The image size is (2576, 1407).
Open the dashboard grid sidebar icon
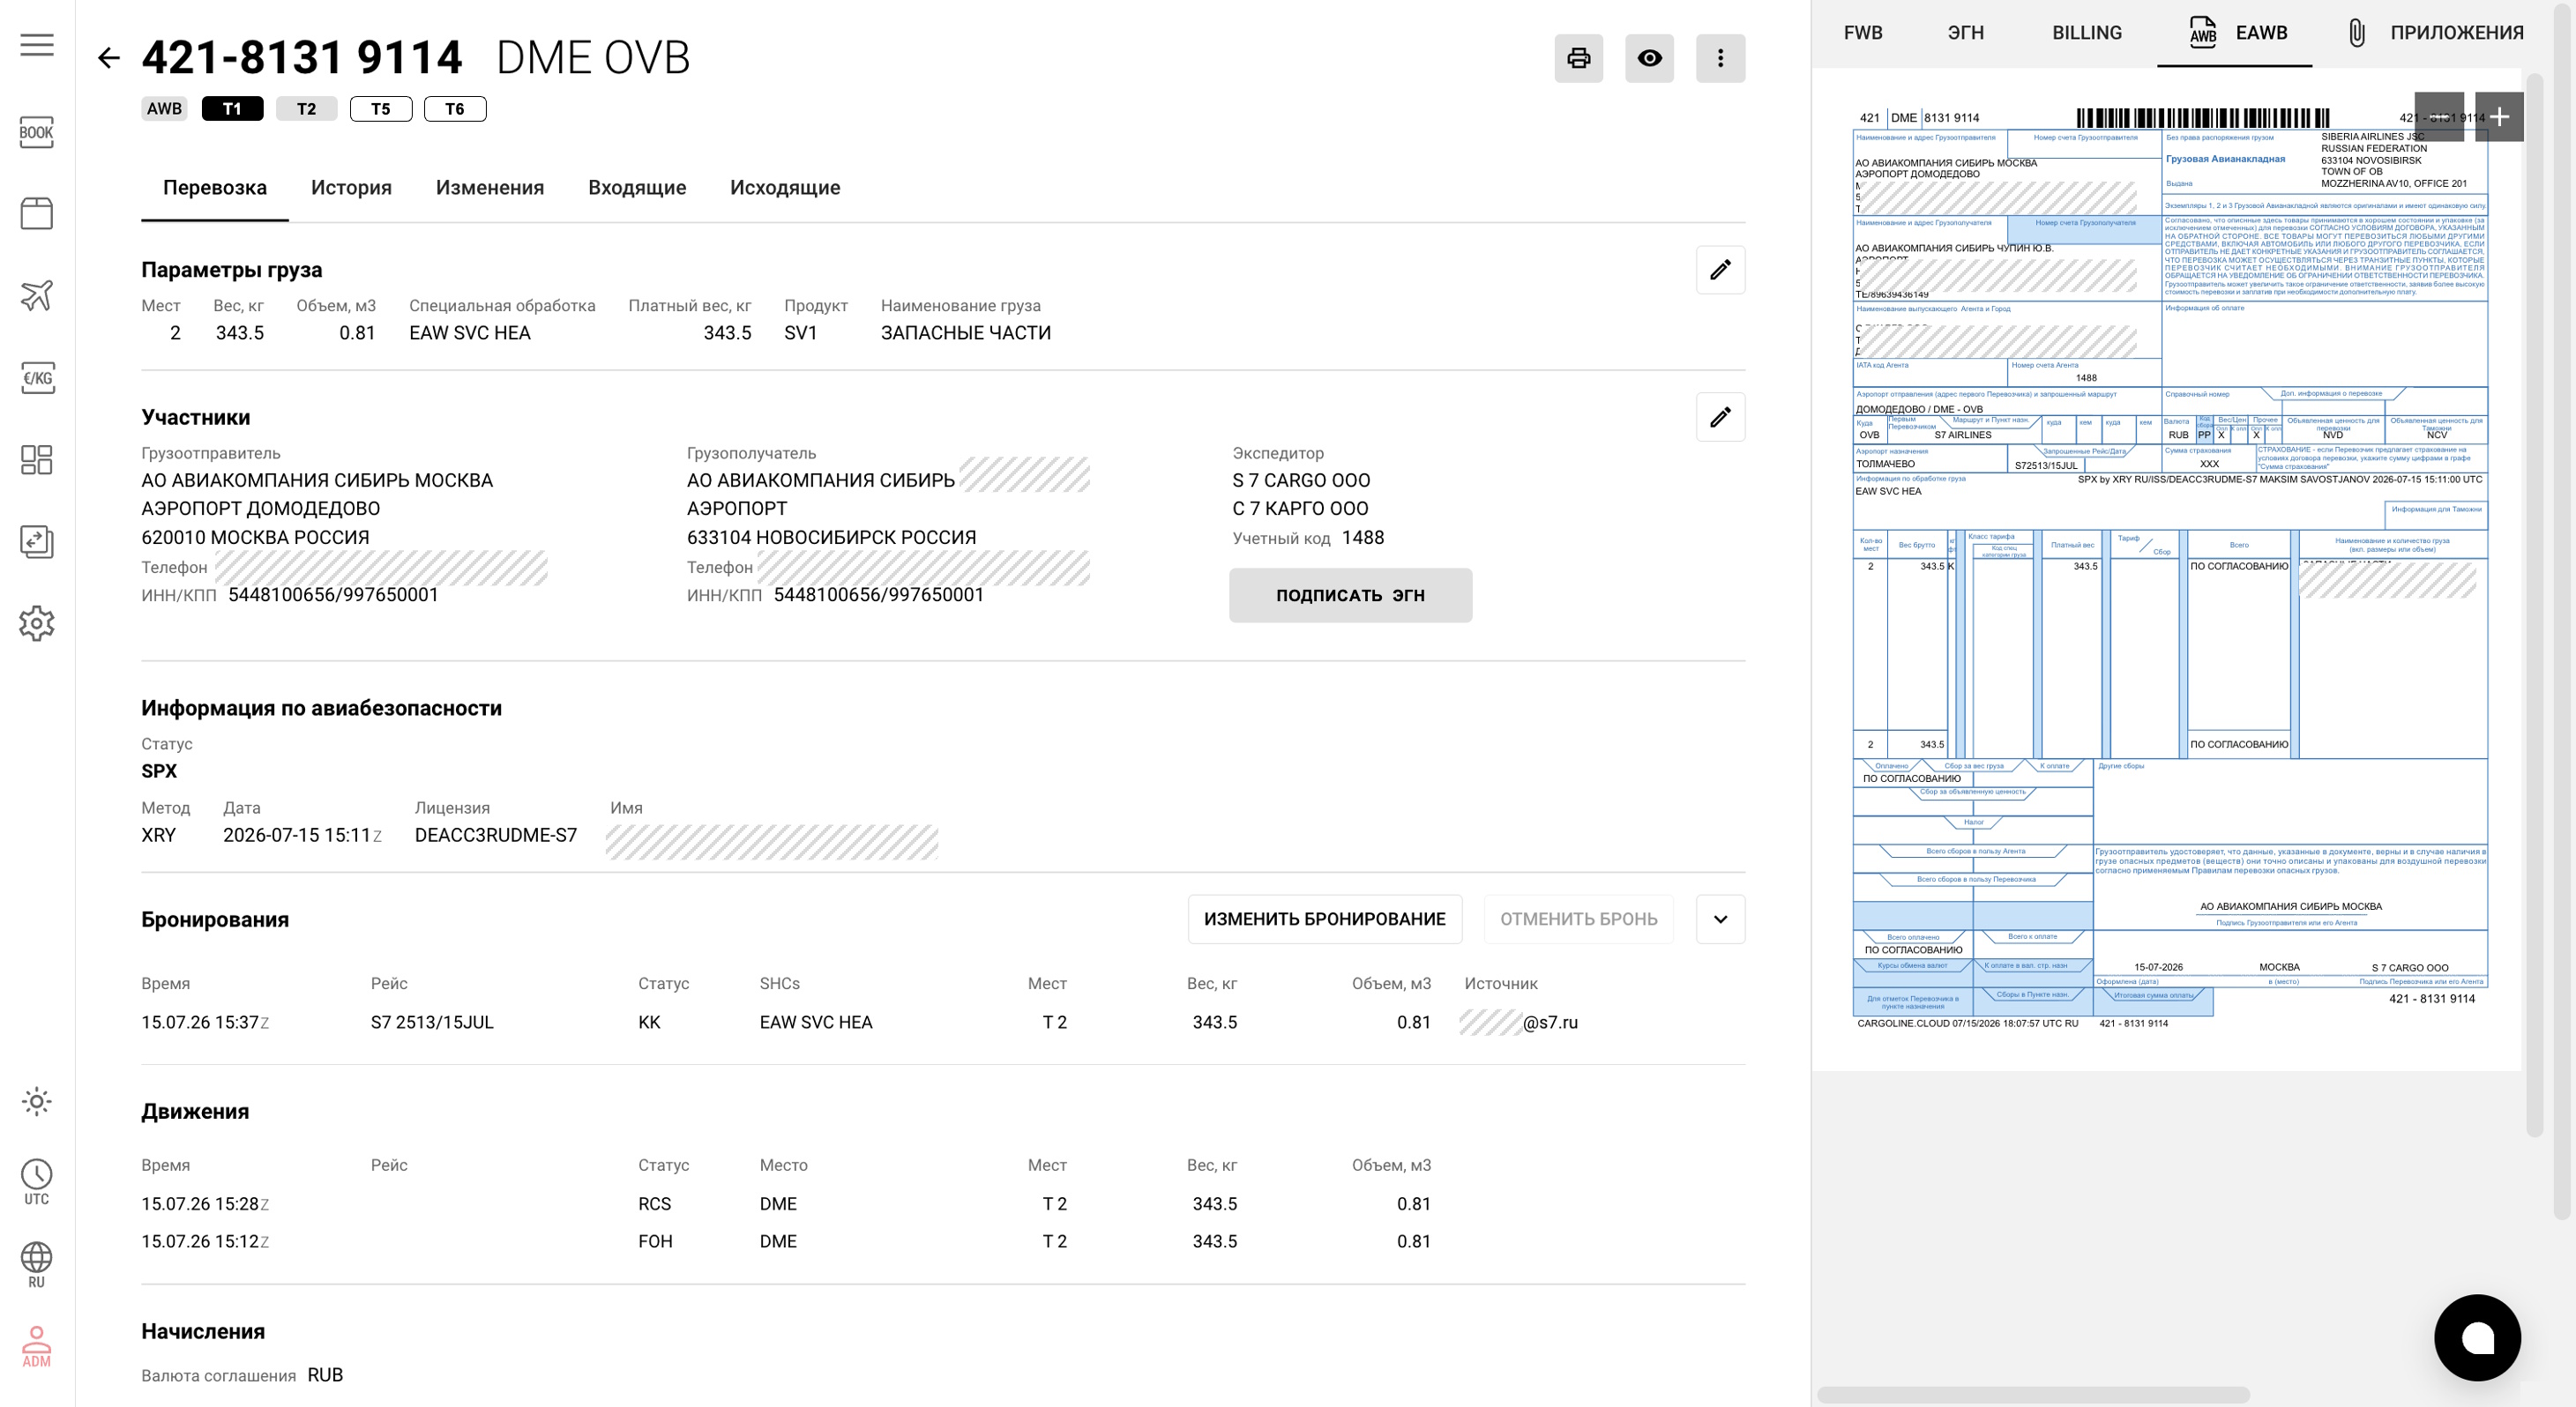tap(37, 459)
